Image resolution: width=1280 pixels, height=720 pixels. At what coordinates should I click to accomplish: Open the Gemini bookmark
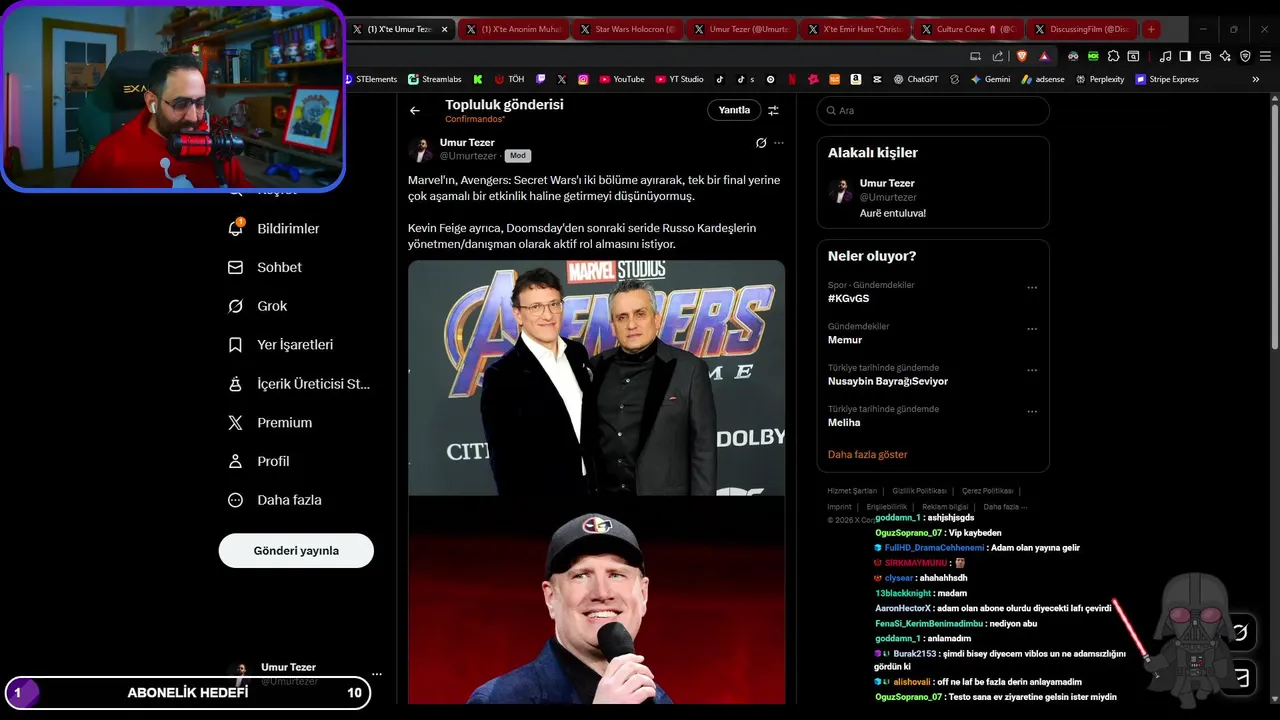[x=990, y=79]
